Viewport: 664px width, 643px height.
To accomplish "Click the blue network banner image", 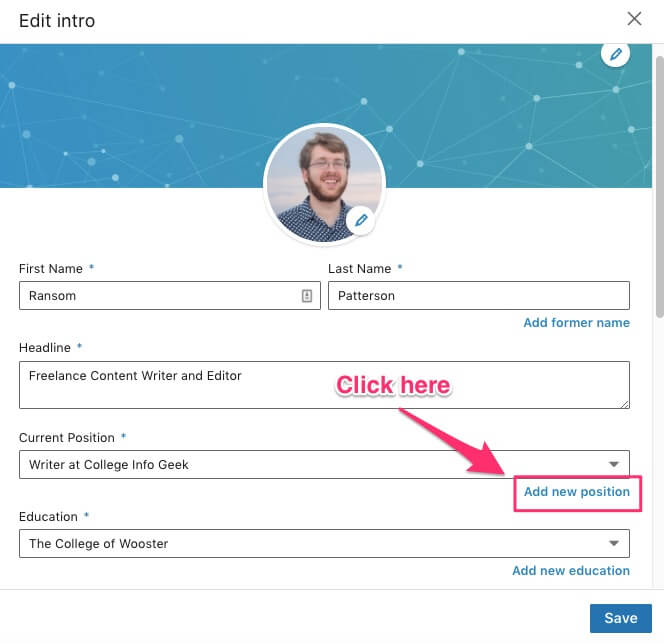I will coord(127,116).
